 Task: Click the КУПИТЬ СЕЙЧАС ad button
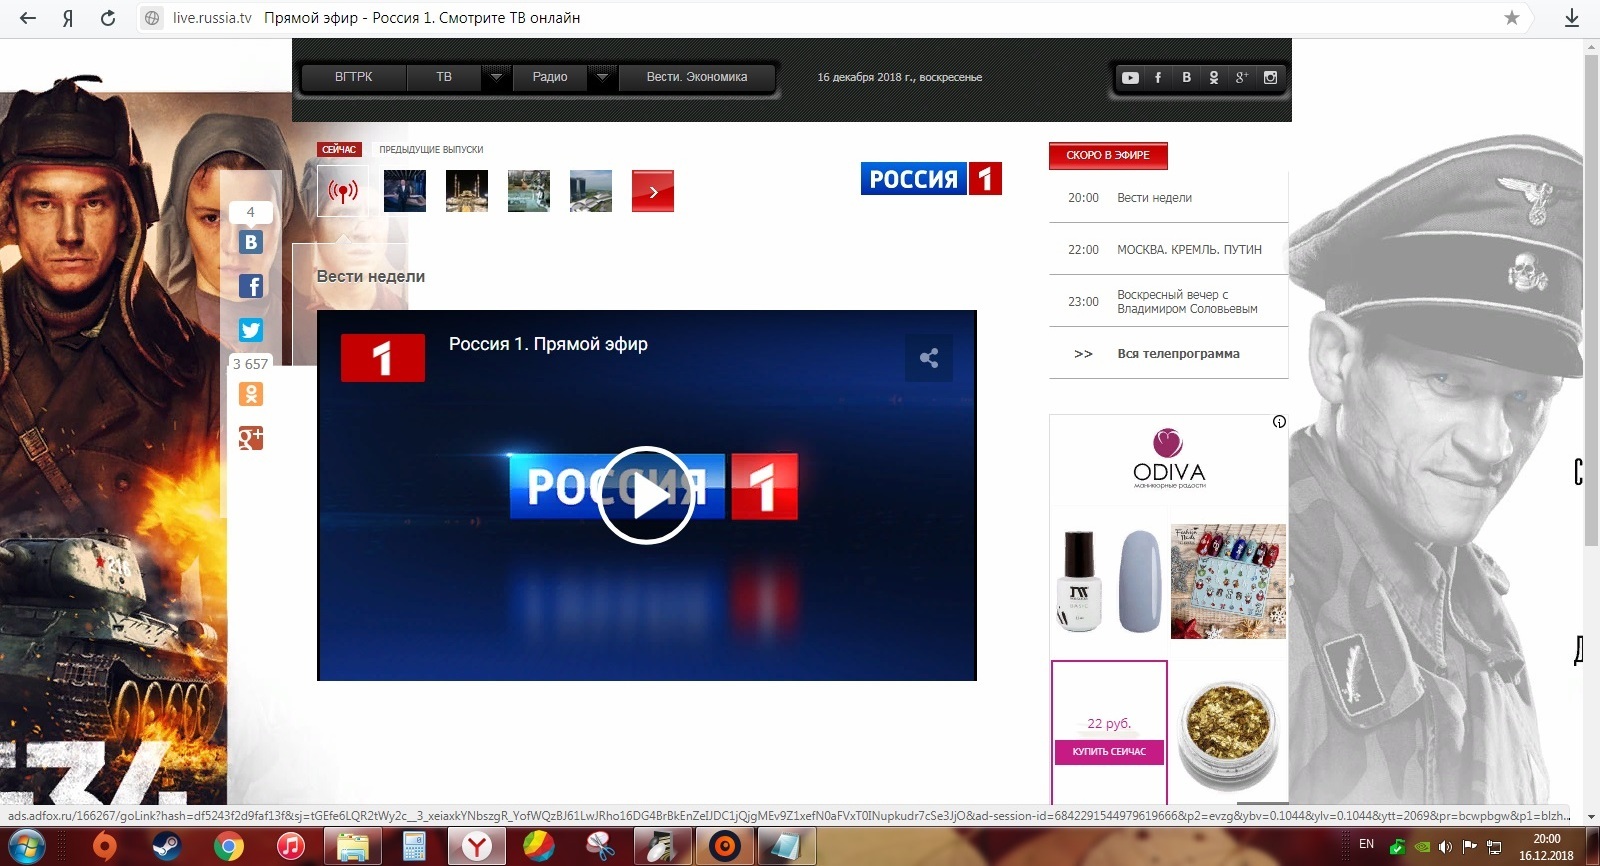pos(1109,751)
